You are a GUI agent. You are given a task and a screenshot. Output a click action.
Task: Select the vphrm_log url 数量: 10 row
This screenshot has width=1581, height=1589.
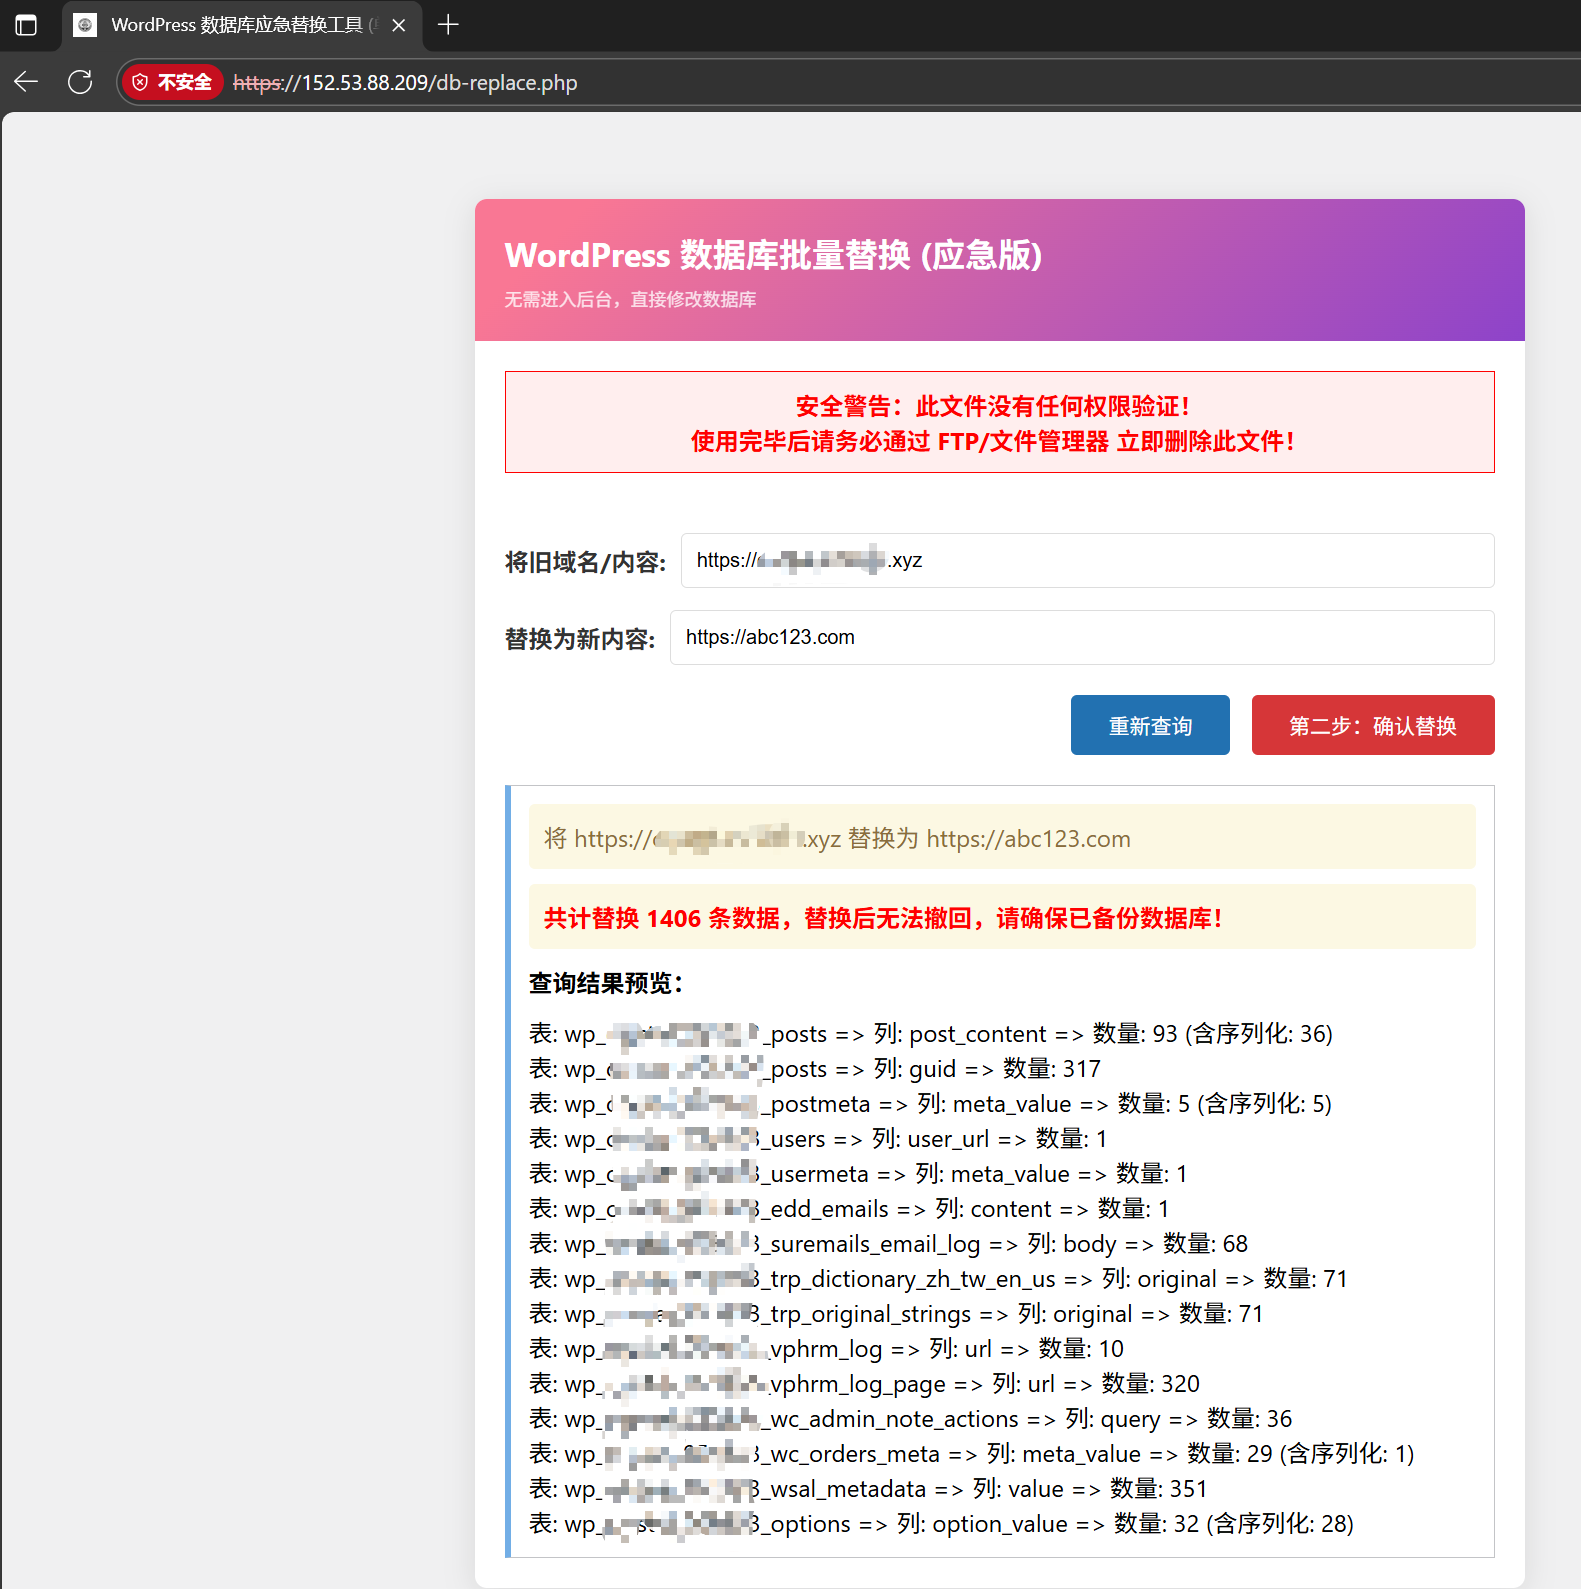click(826, 1349)
